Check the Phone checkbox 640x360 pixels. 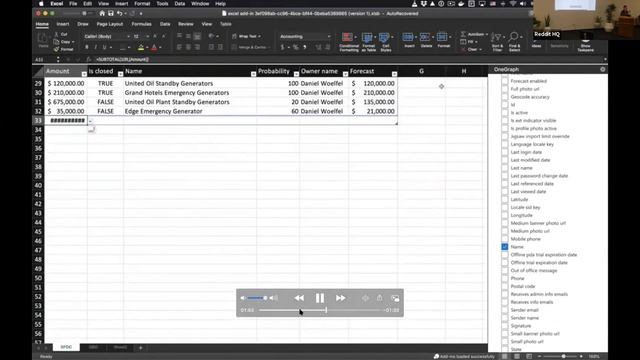[505, 278]
